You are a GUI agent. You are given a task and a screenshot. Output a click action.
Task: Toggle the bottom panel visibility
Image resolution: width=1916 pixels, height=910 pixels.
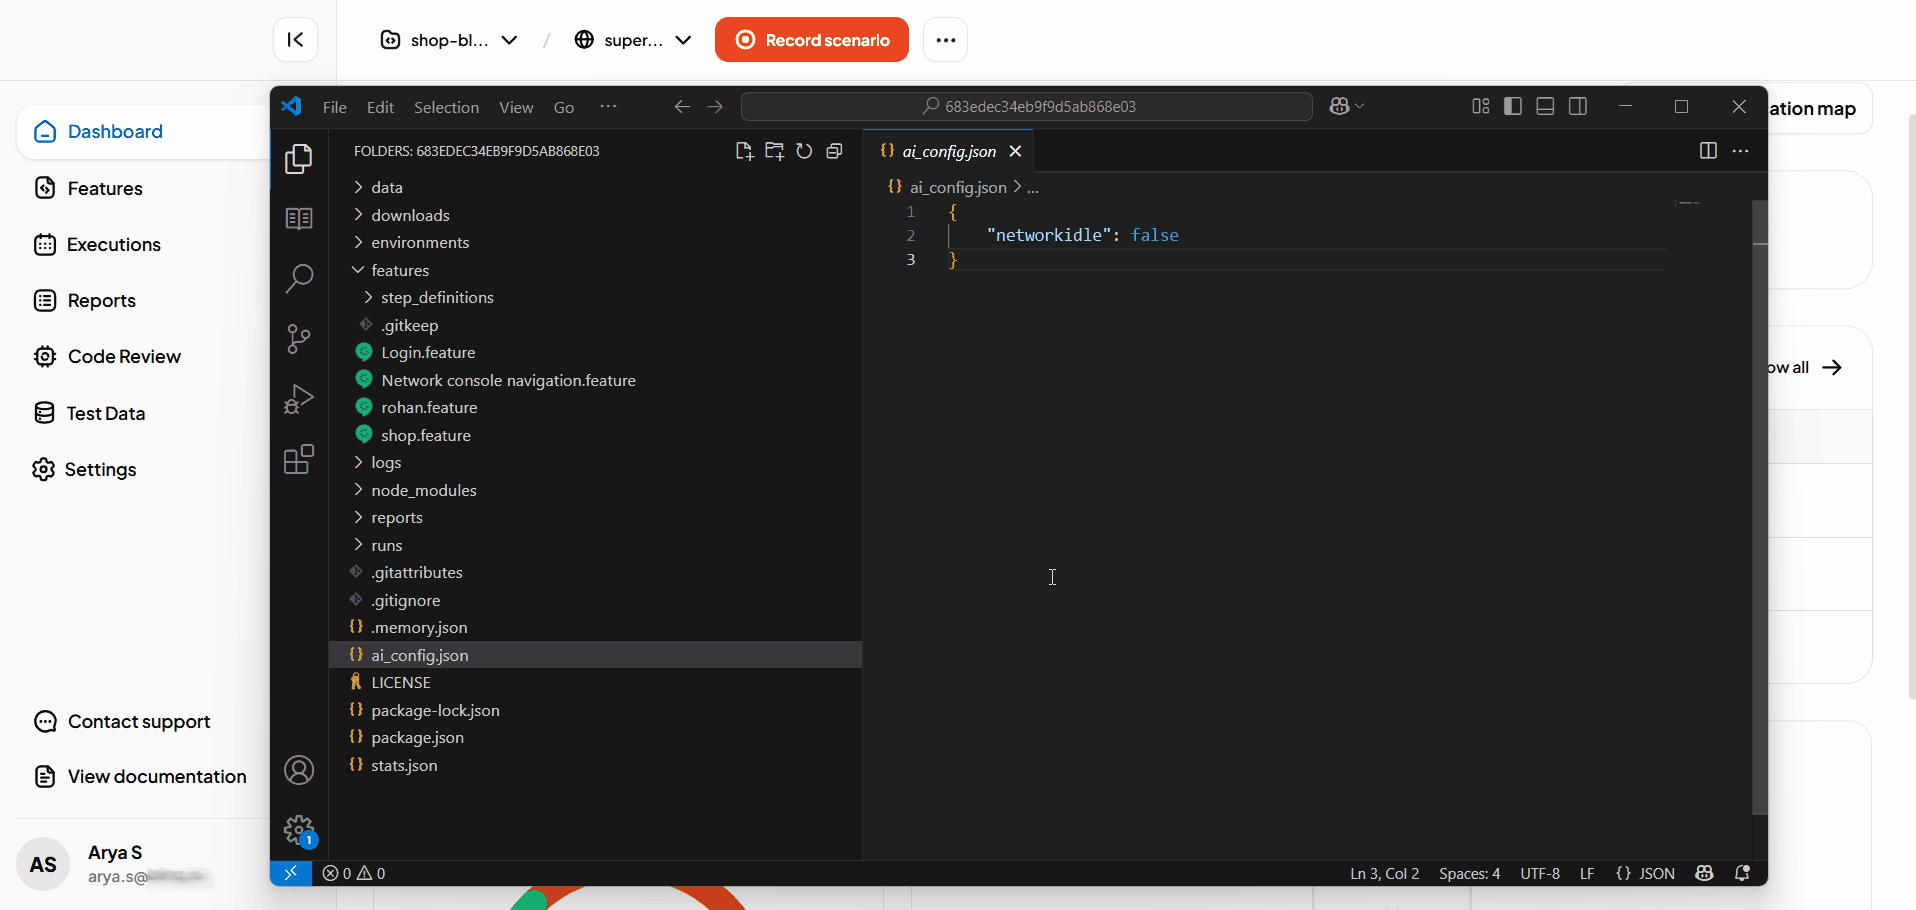click(1545, 106)
